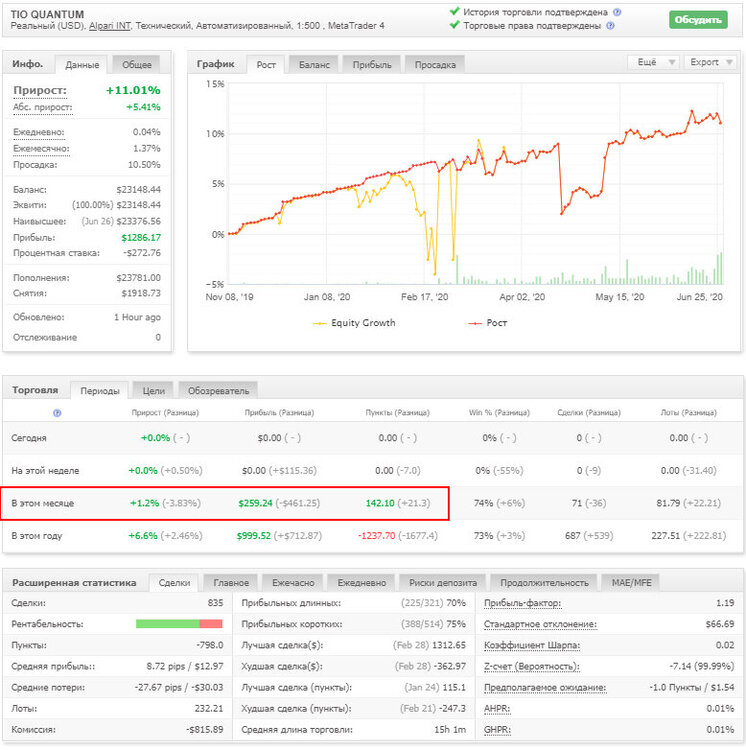Screen dimensions: 746x750
Task: Click the Прирост label
Action: (x=40, y=90)
